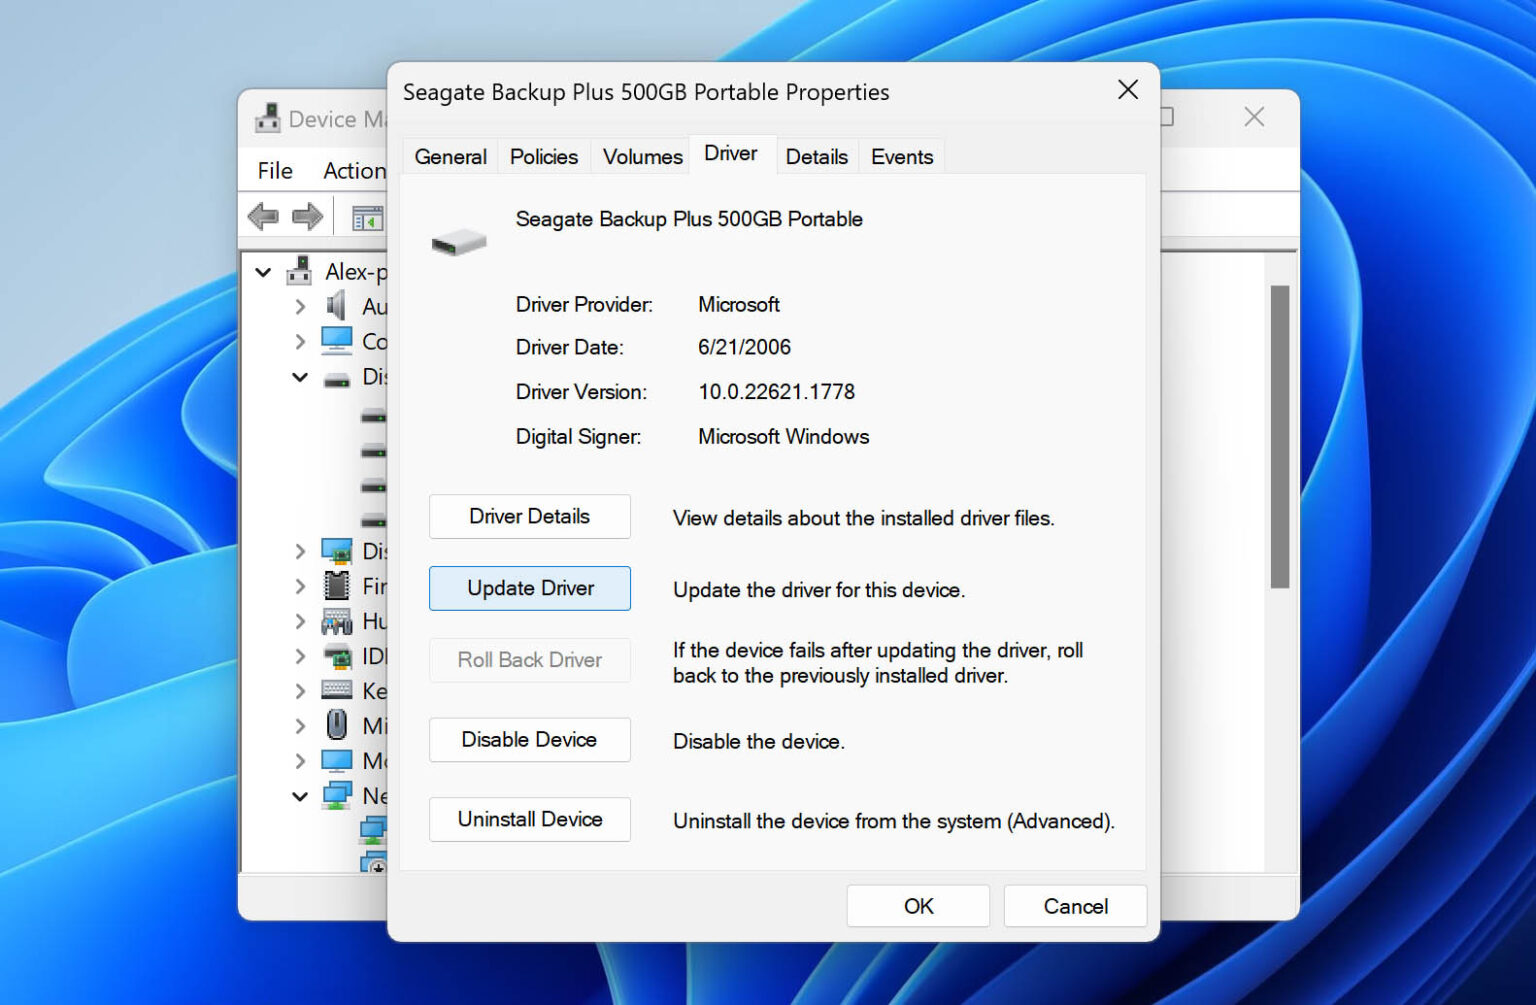Open Driver Details for the Seagate drive
Image resolution: width=1536 pixels, height=1005 pixels.
tap(529, 516)
